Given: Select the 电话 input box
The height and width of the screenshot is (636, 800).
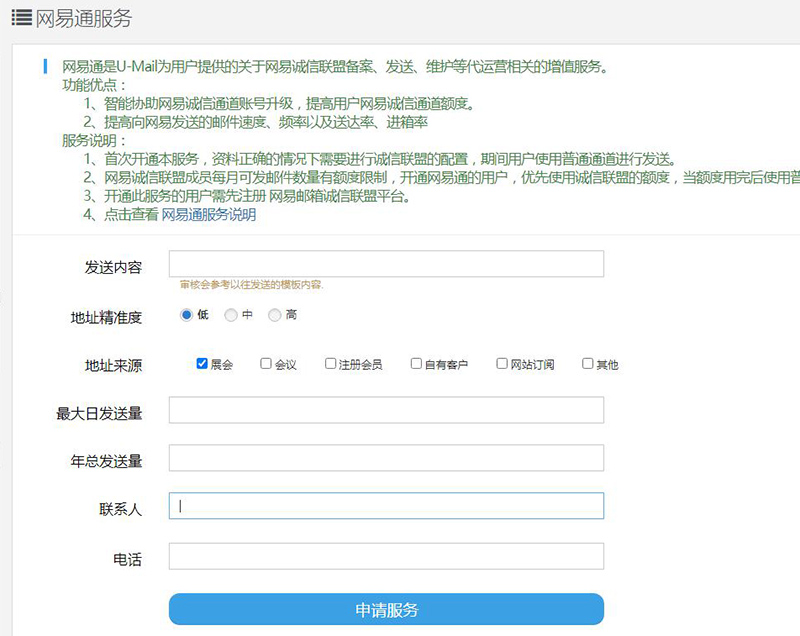Looking at the screenshot, I should (x=386, y=556).
